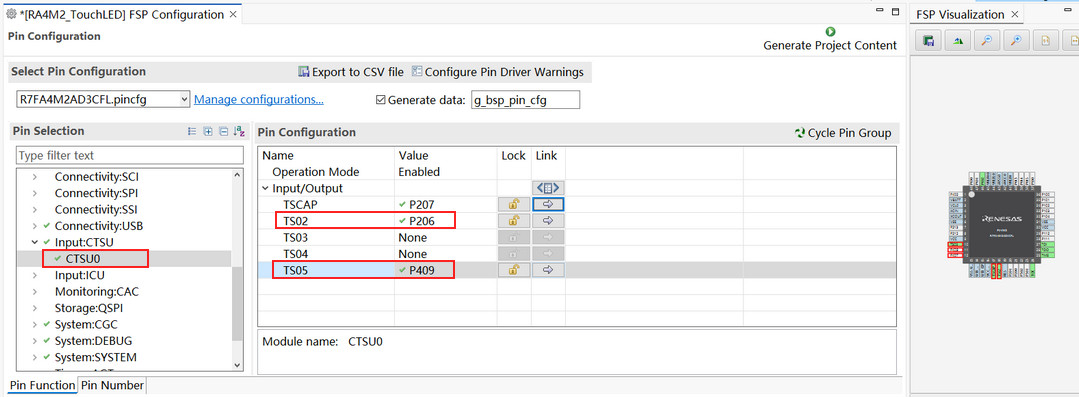Click the Lock column header
This screenshot has height=397, width=1079.
[513, 155]
